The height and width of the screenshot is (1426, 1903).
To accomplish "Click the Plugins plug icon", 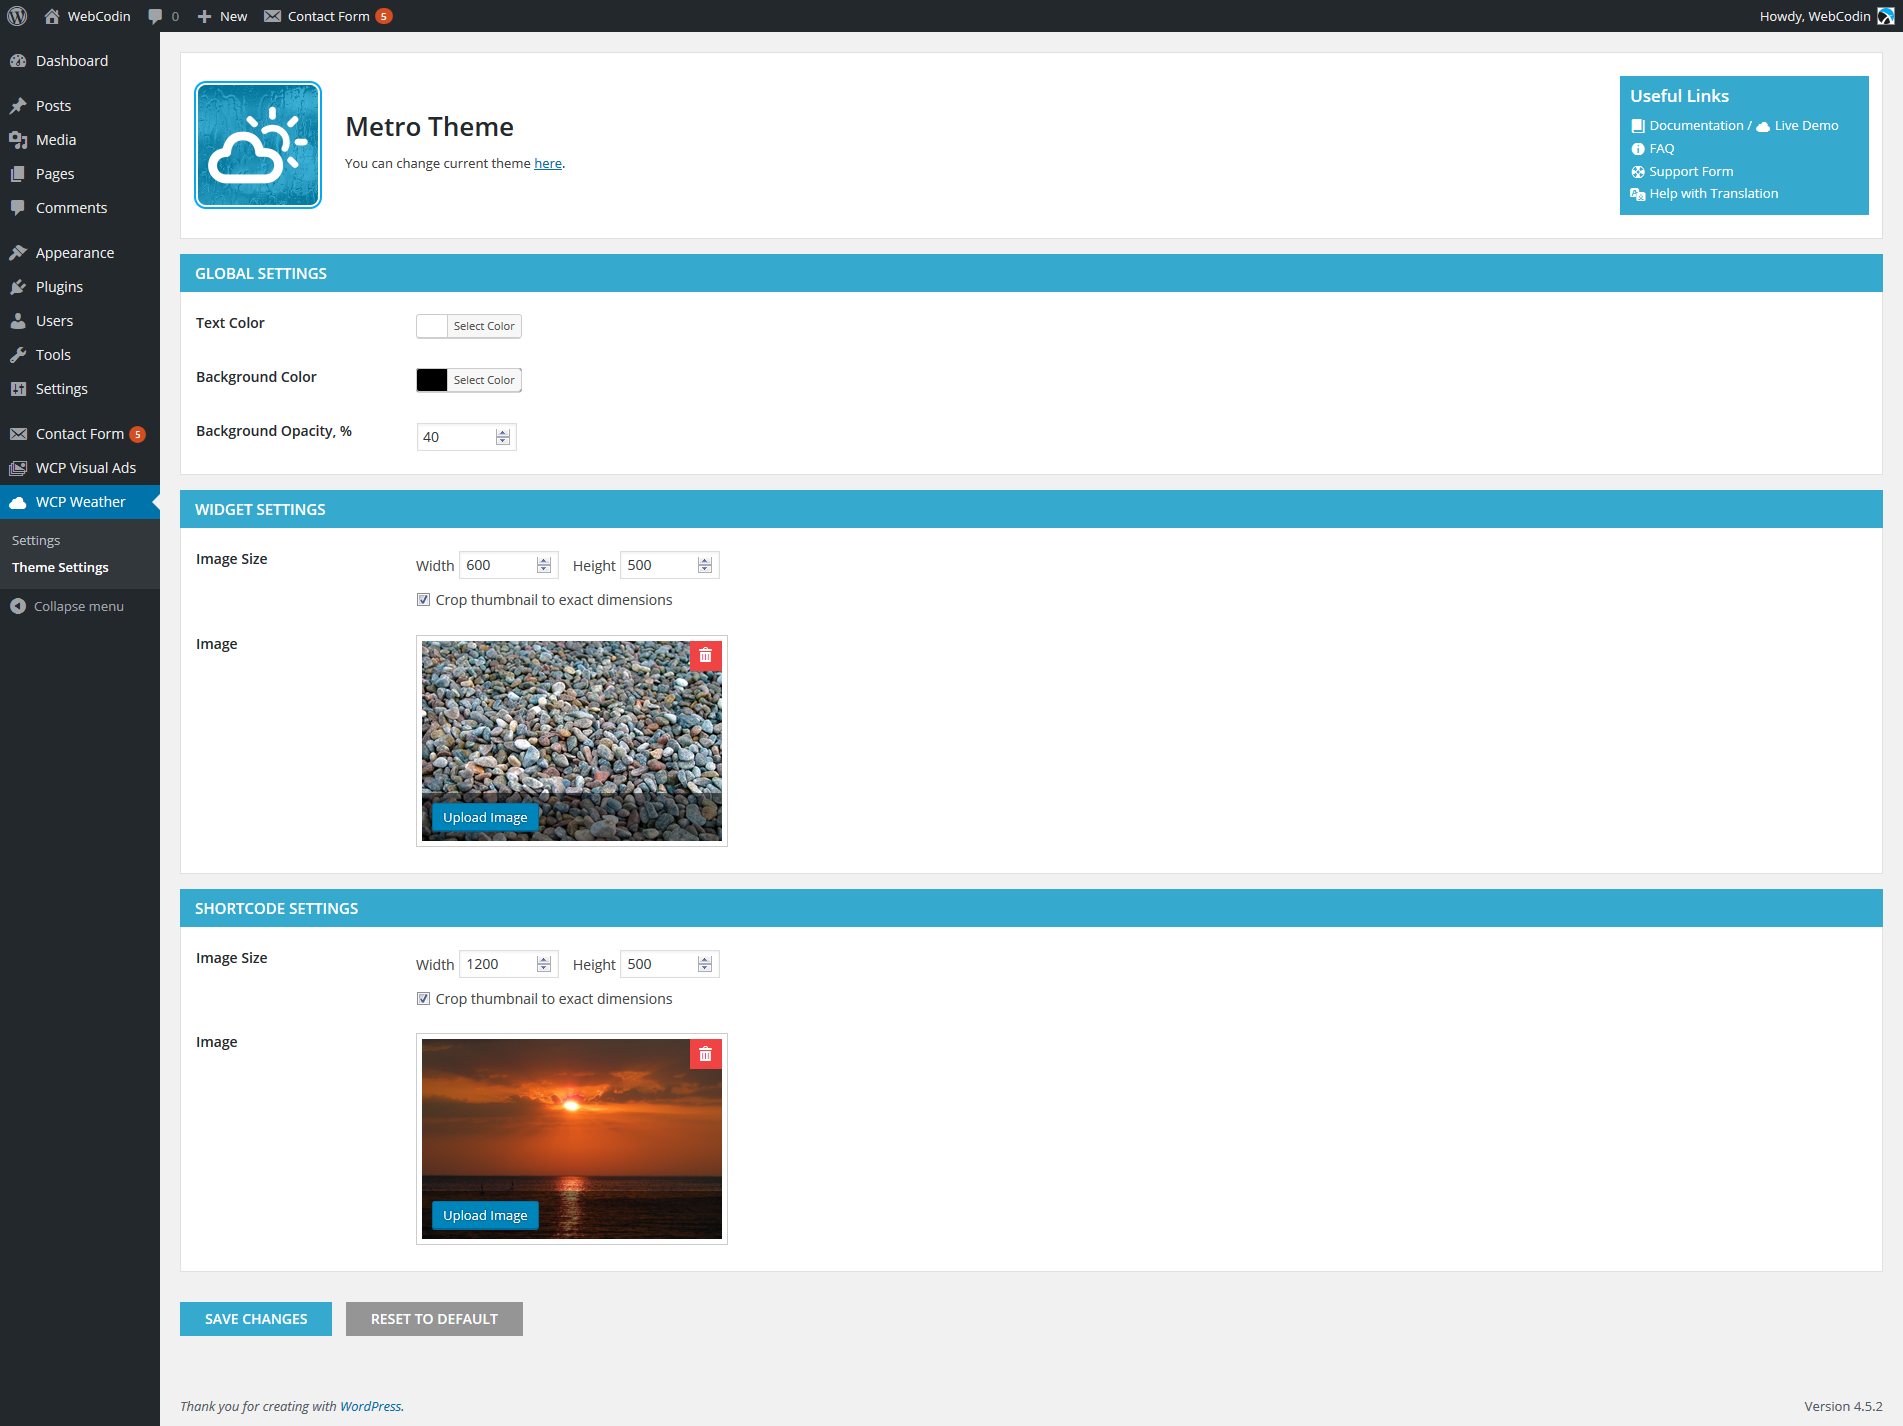I will [x=18, y=287].
